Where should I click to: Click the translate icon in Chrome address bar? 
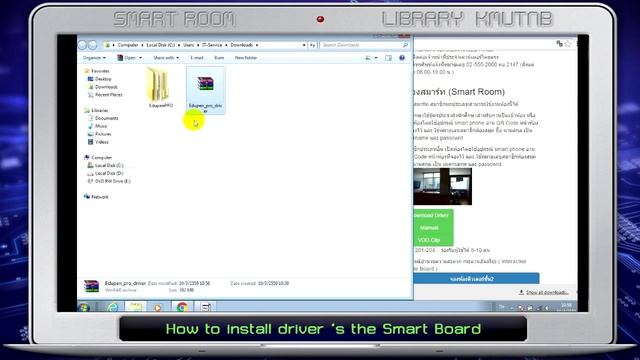[x=559, y=44]
